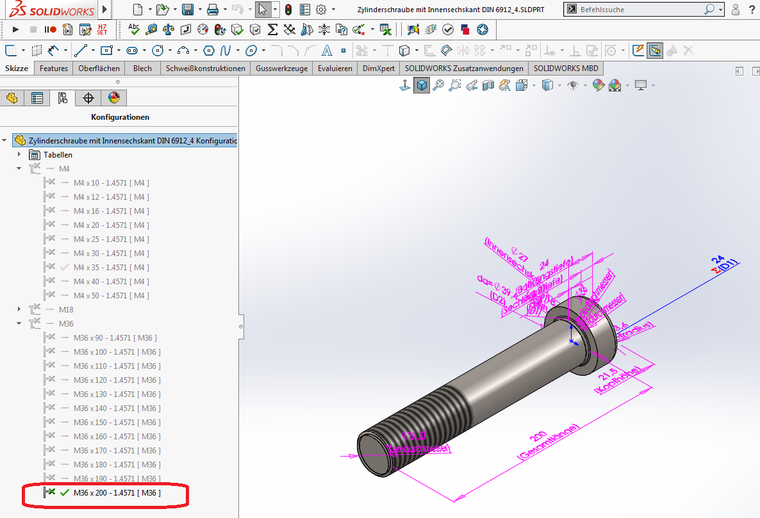Screen dimensions: 760x518
Task: Open the Line tool dropdown arrow
Action: pyautogui.click(x=93, y=50)
